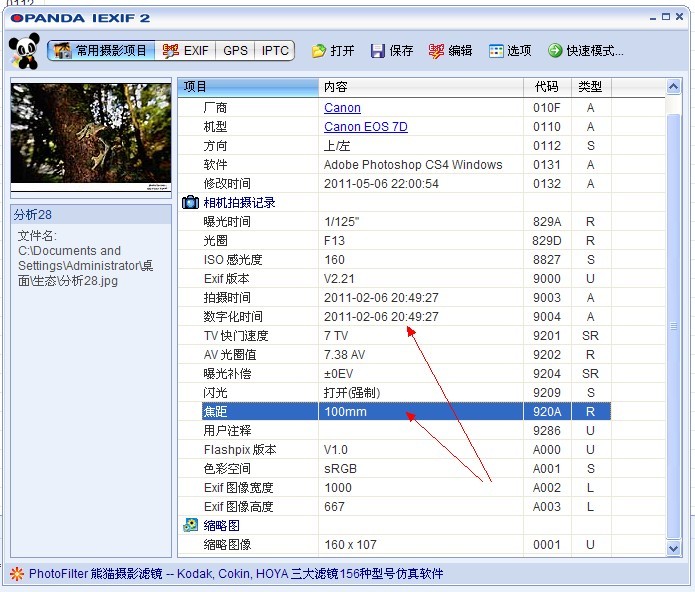Select the 闪光 value 打开(强制)
The height and width of the screenshot is (592, 695).
352,393
